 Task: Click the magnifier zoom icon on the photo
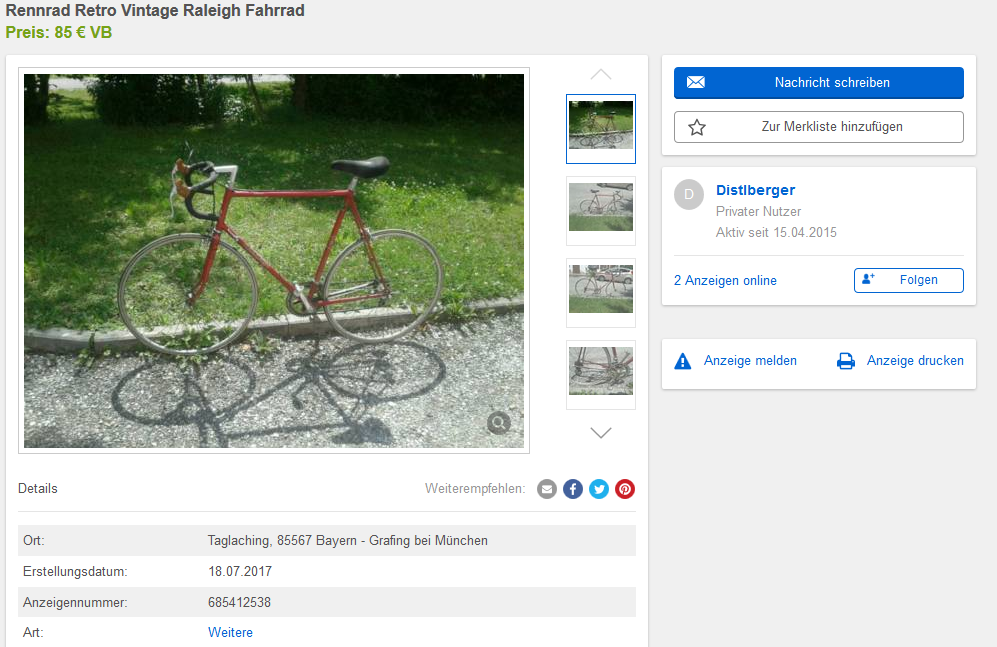coord(499,423)
